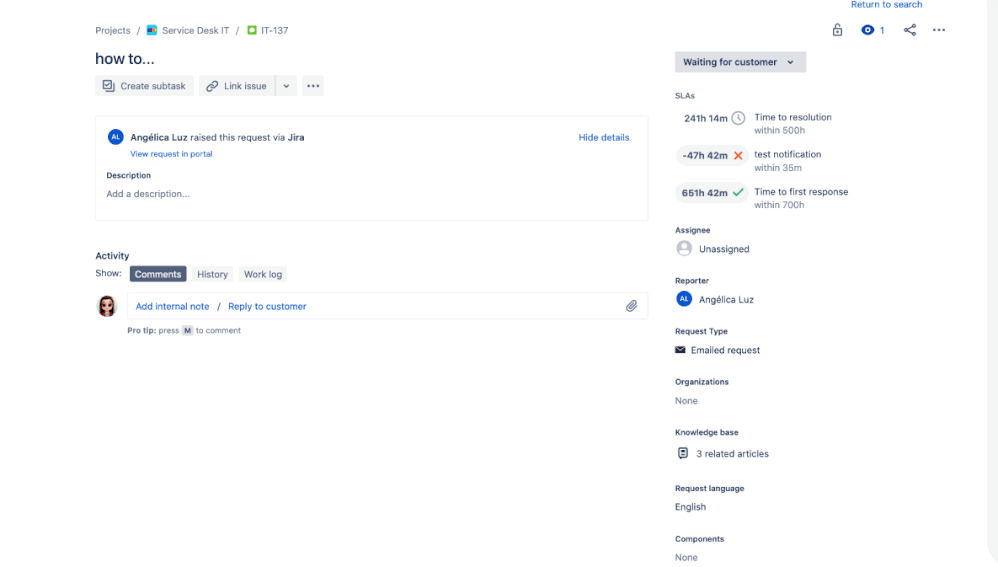The width and height of the screenshot is (998, 567).
Task: Switch to the Comments tab
Action: click(158, 274)
